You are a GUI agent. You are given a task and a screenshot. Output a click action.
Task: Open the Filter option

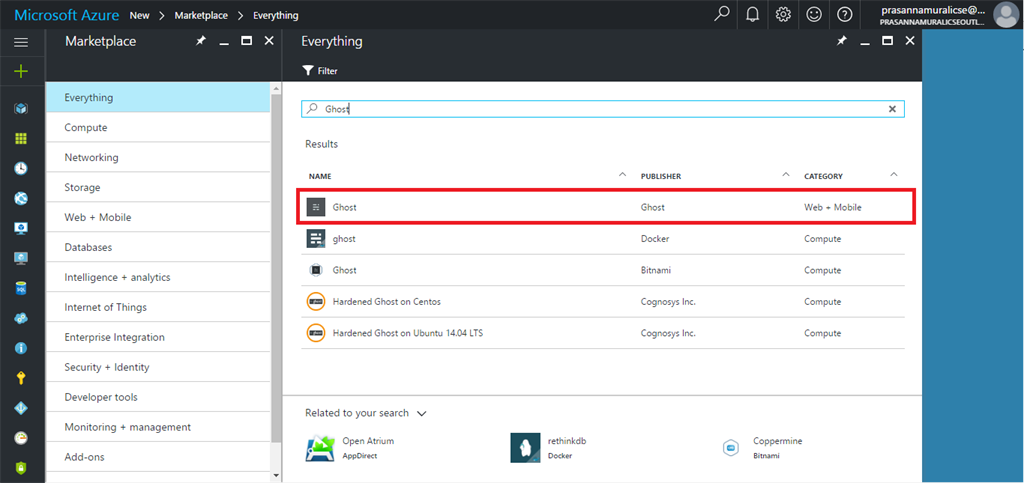click(x=320, y=71)
